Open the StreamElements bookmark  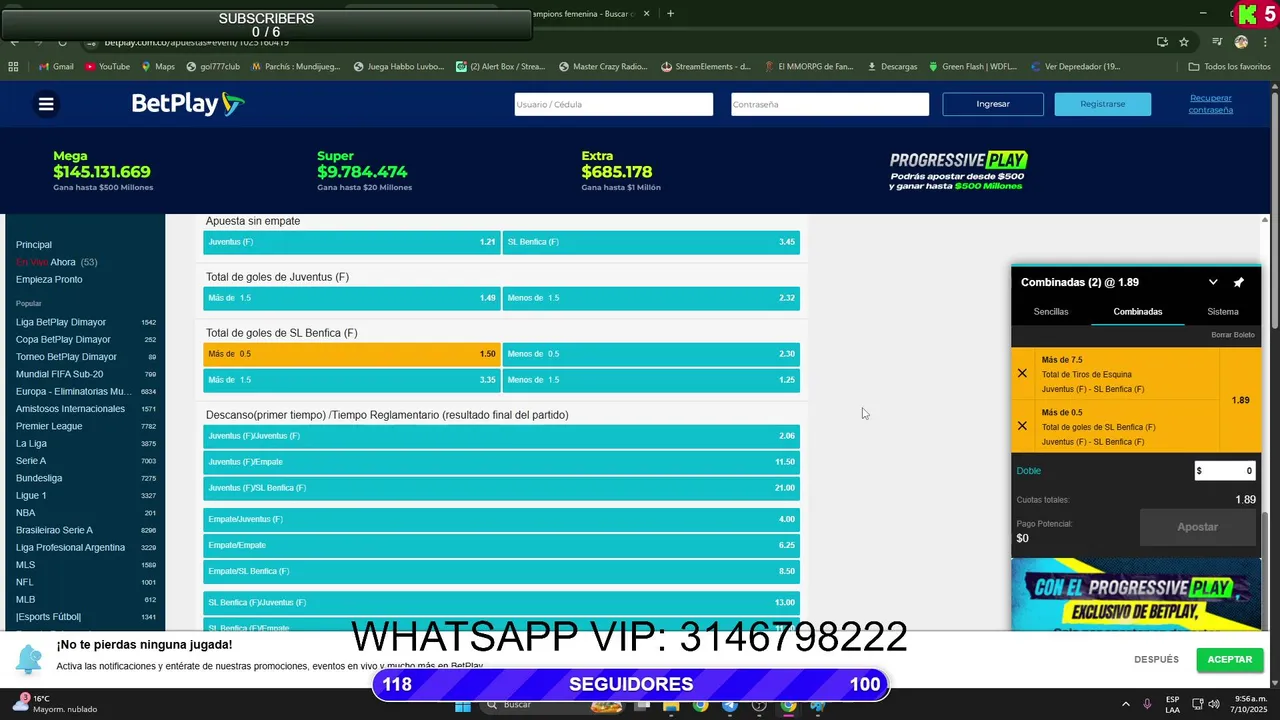tap(706, 67)
